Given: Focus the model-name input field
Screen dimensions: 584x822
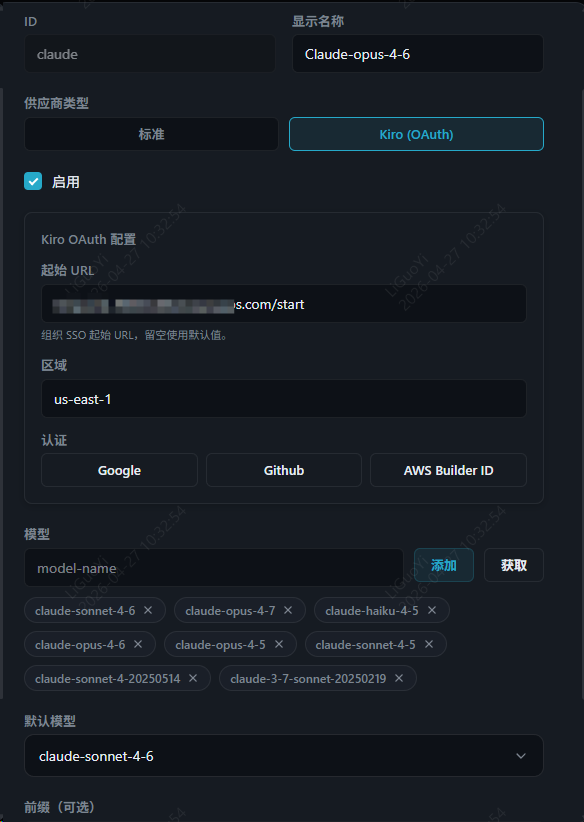Looking at the screenshot, I should 214,568.
